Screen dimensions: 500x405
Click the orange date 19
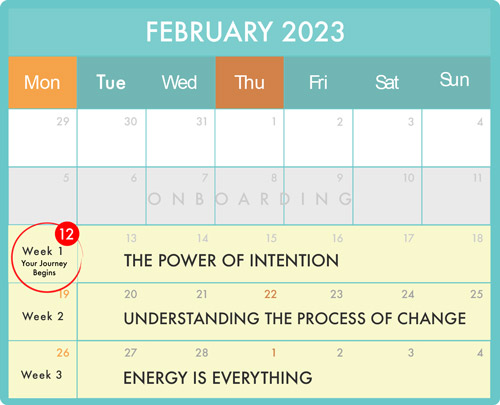click(64, 294)
